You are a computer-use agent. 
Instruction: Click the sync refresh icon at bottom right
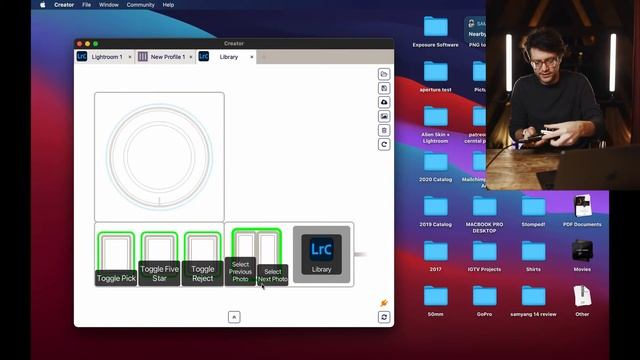tap(384, 317)
